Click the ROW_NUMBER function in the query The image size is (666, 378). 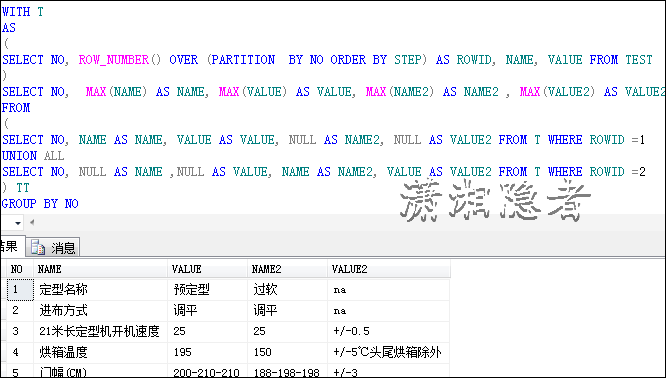tap(114, 60)
